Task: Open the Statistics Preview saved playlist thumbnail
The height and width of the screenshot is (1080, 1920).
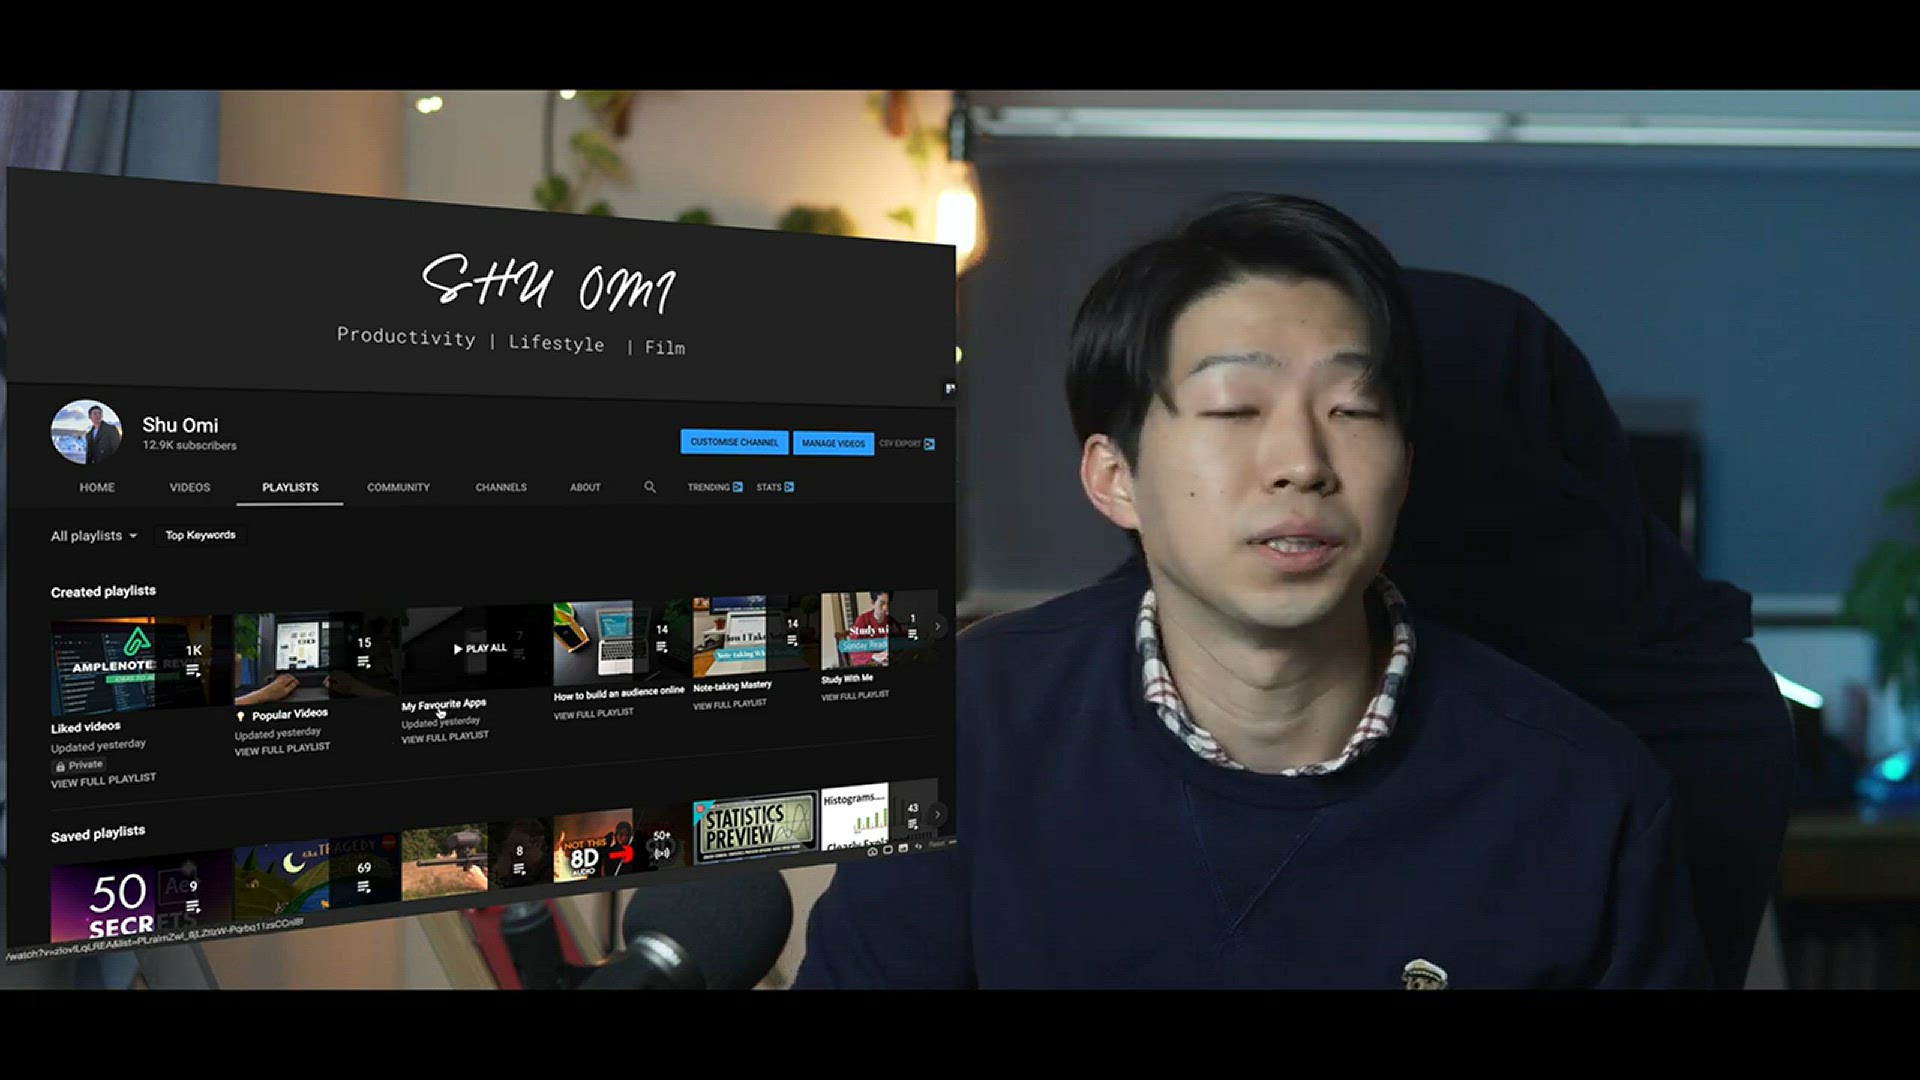Action: (x=755, y=825)
